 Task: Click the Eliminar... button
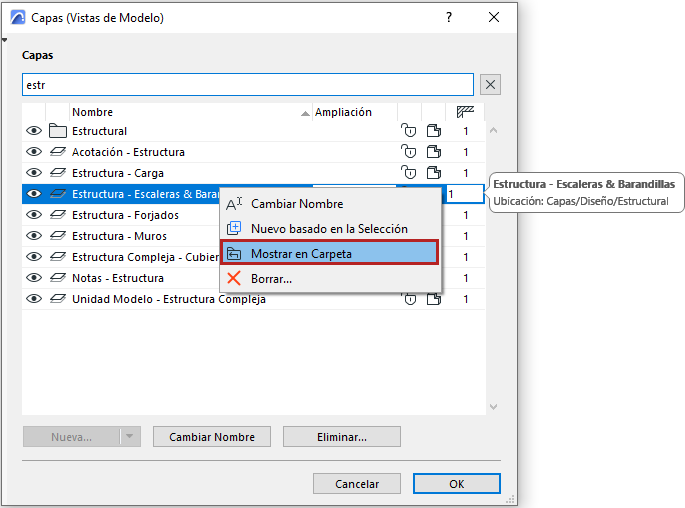342,436
